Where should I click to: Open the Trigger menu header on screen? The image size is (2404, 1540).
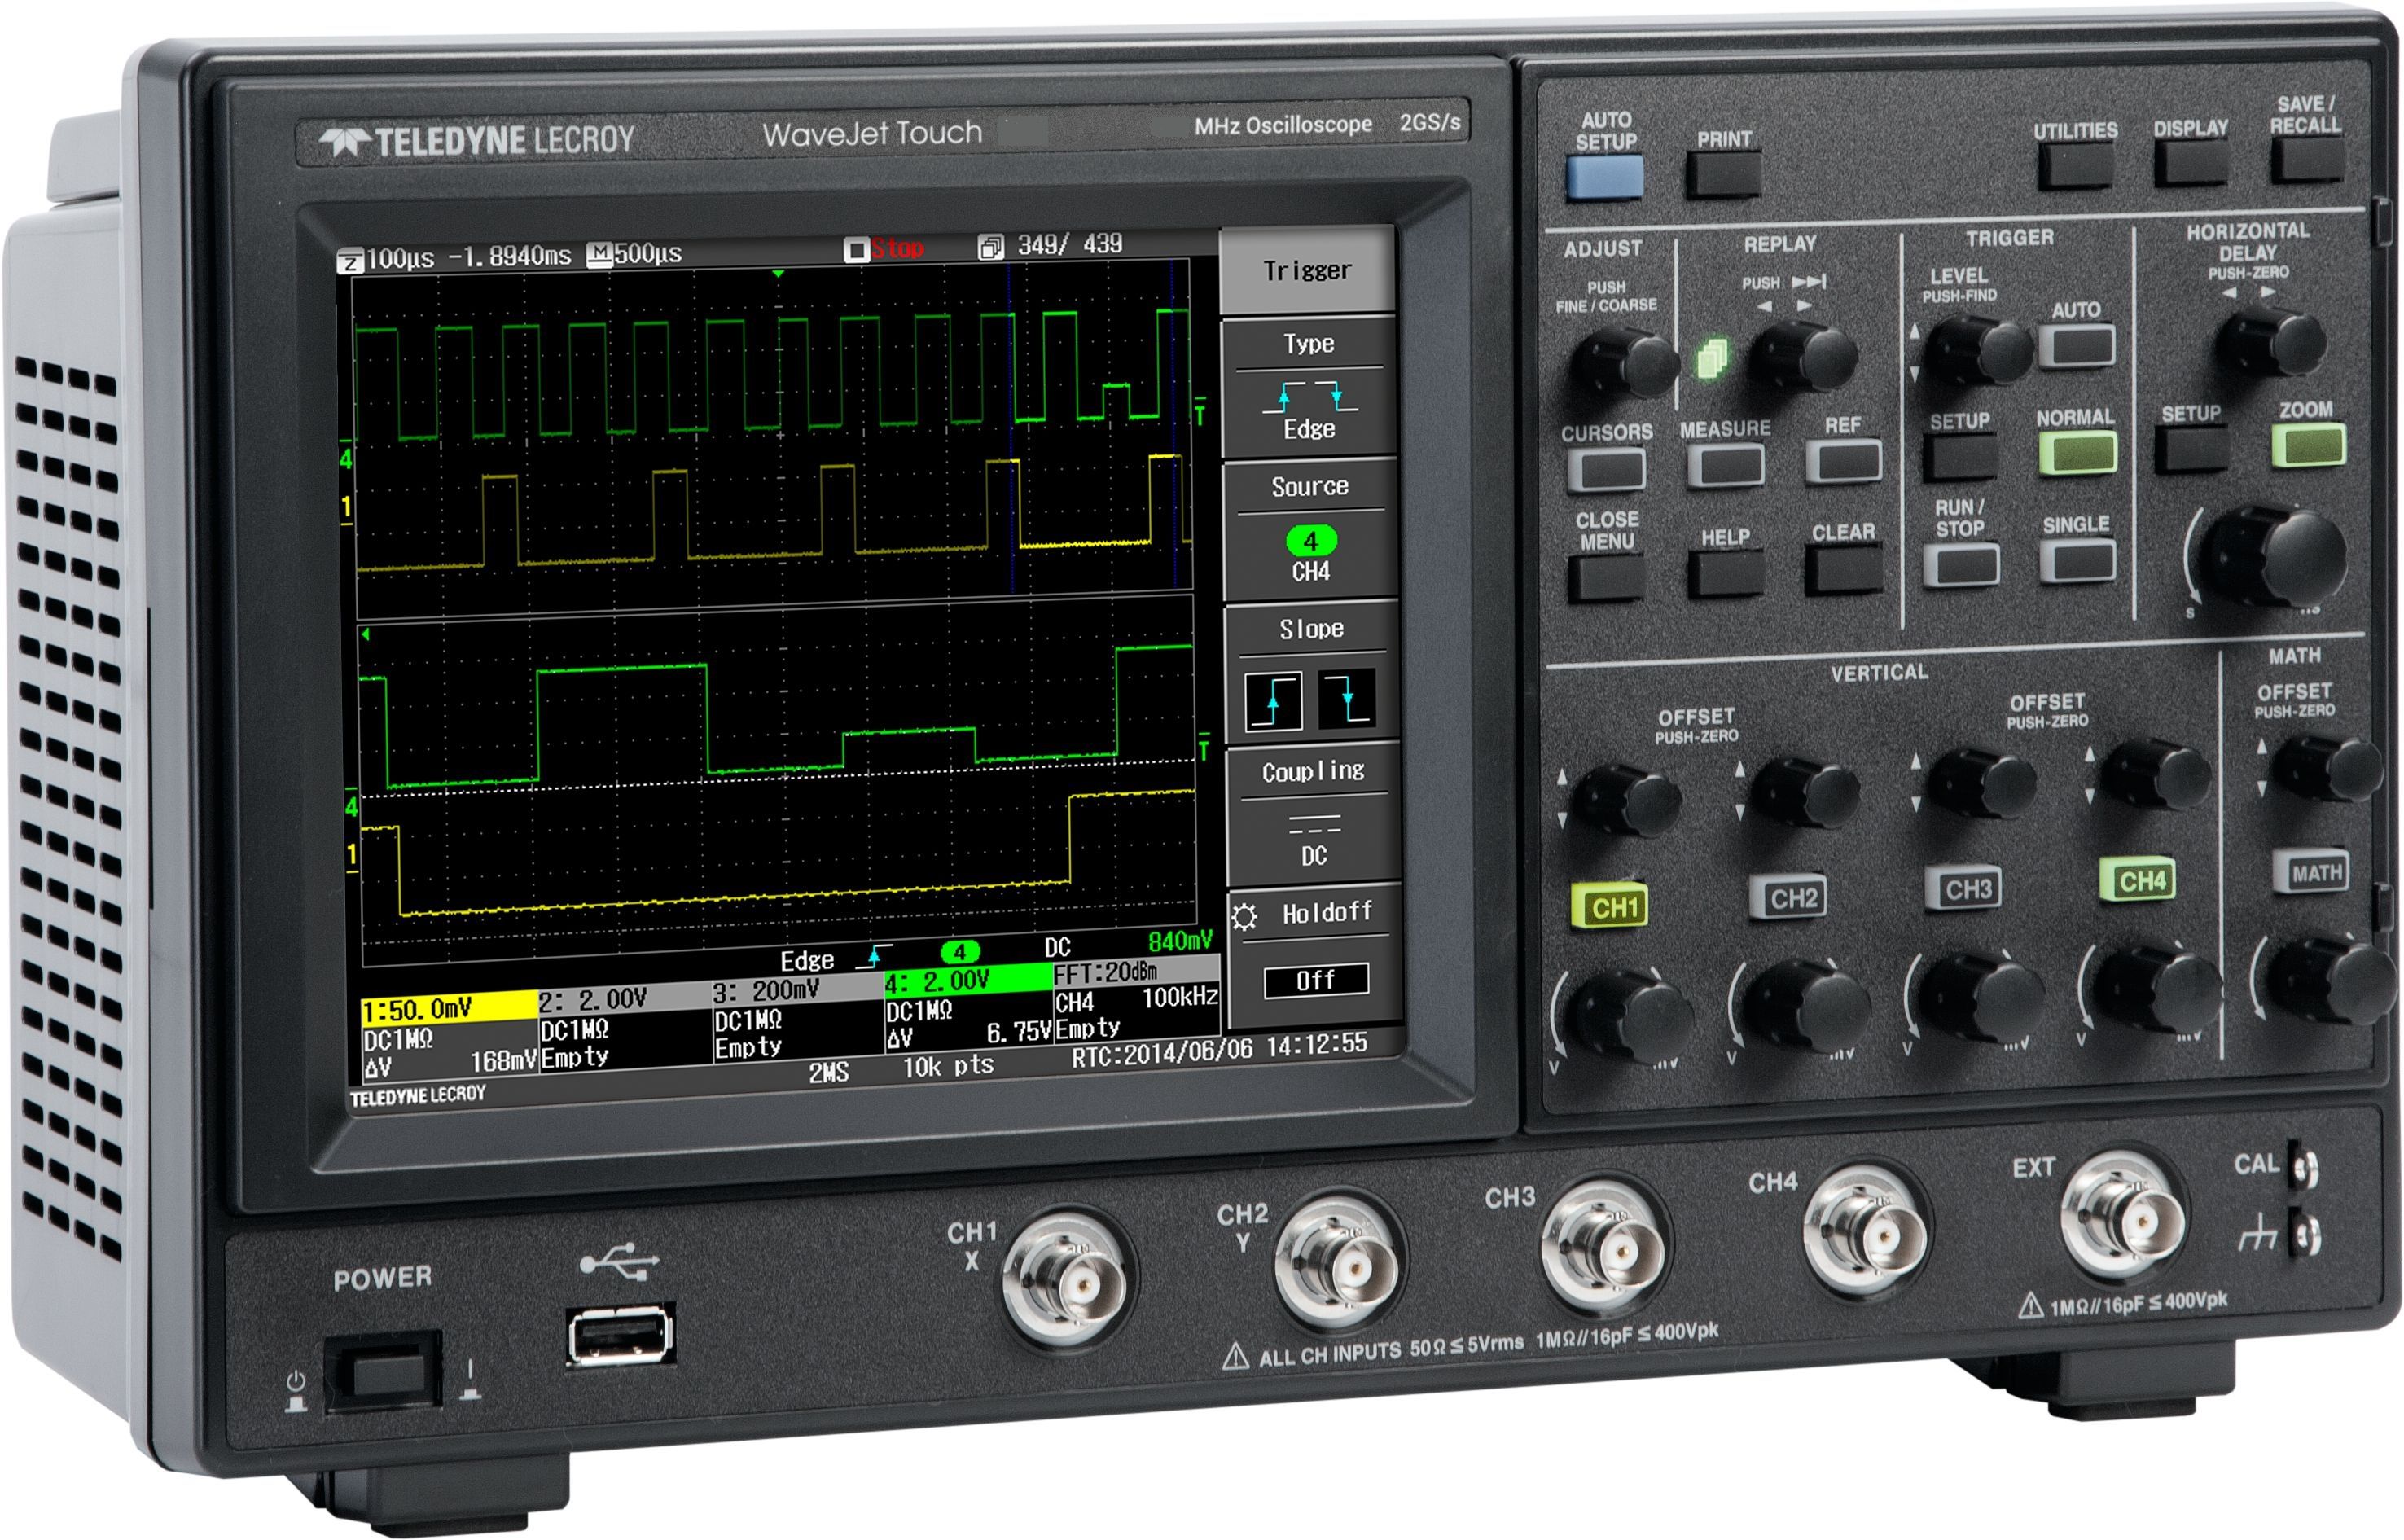pyautogui.click(x=1306, y=270)
